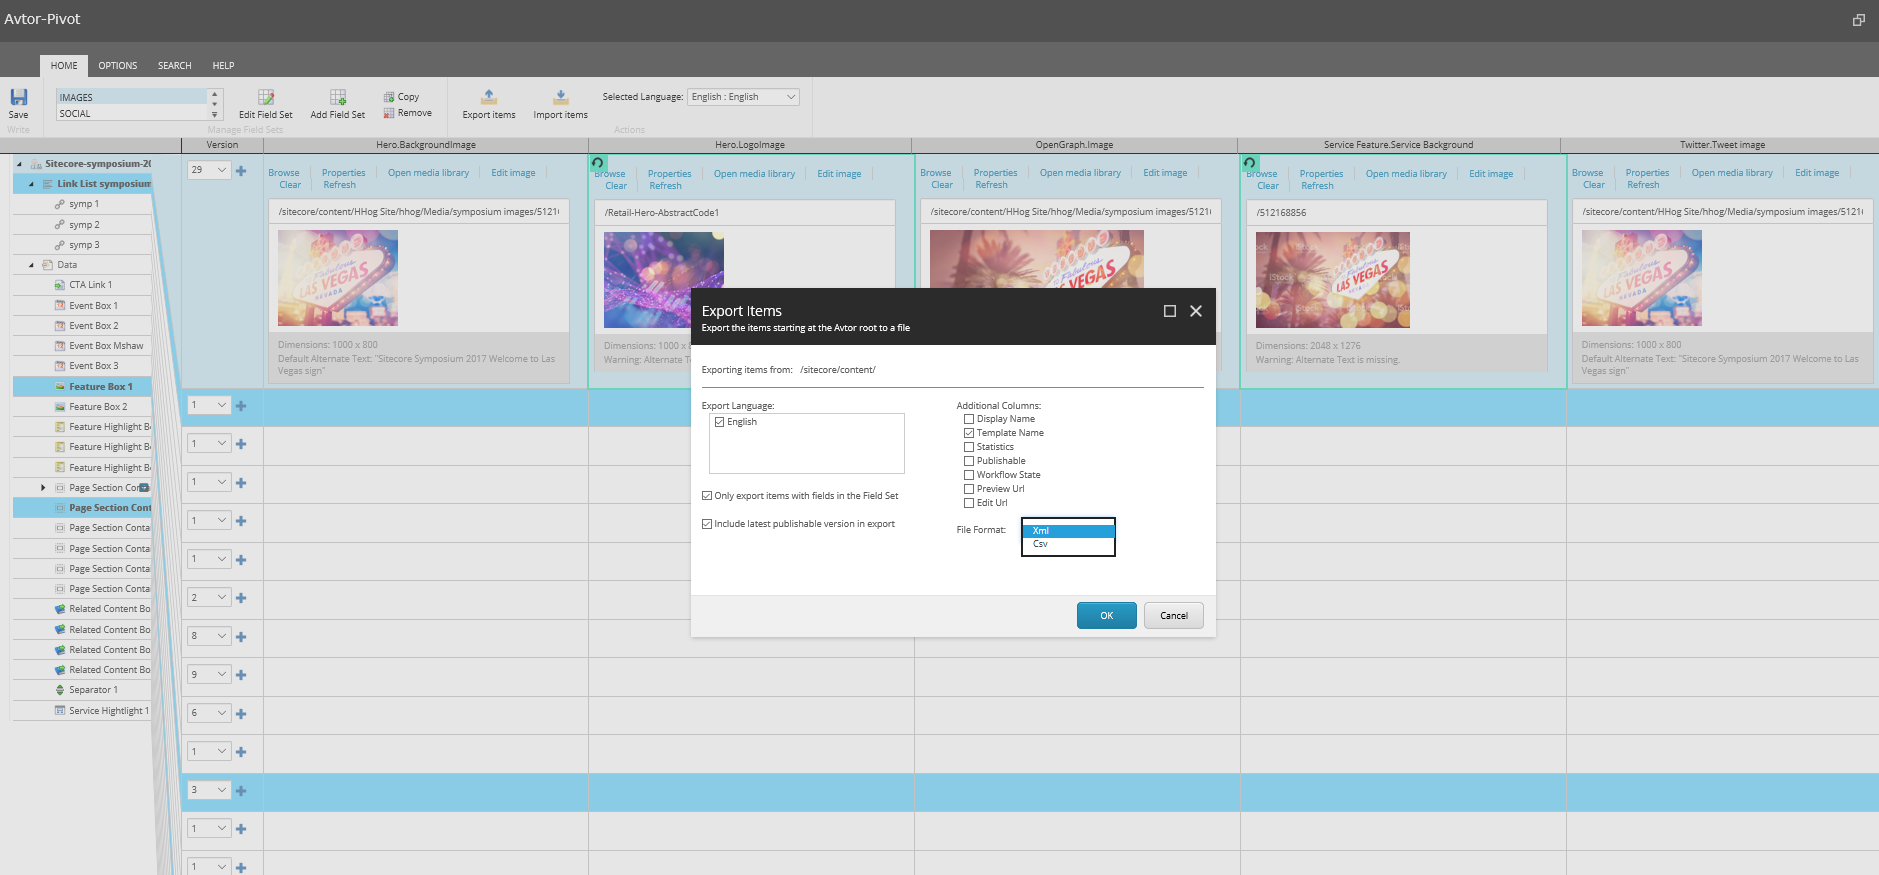This screenshot has height=875, width=1879.
Task: Open the SEARCH ribbon tab
Action: [174, 66]
